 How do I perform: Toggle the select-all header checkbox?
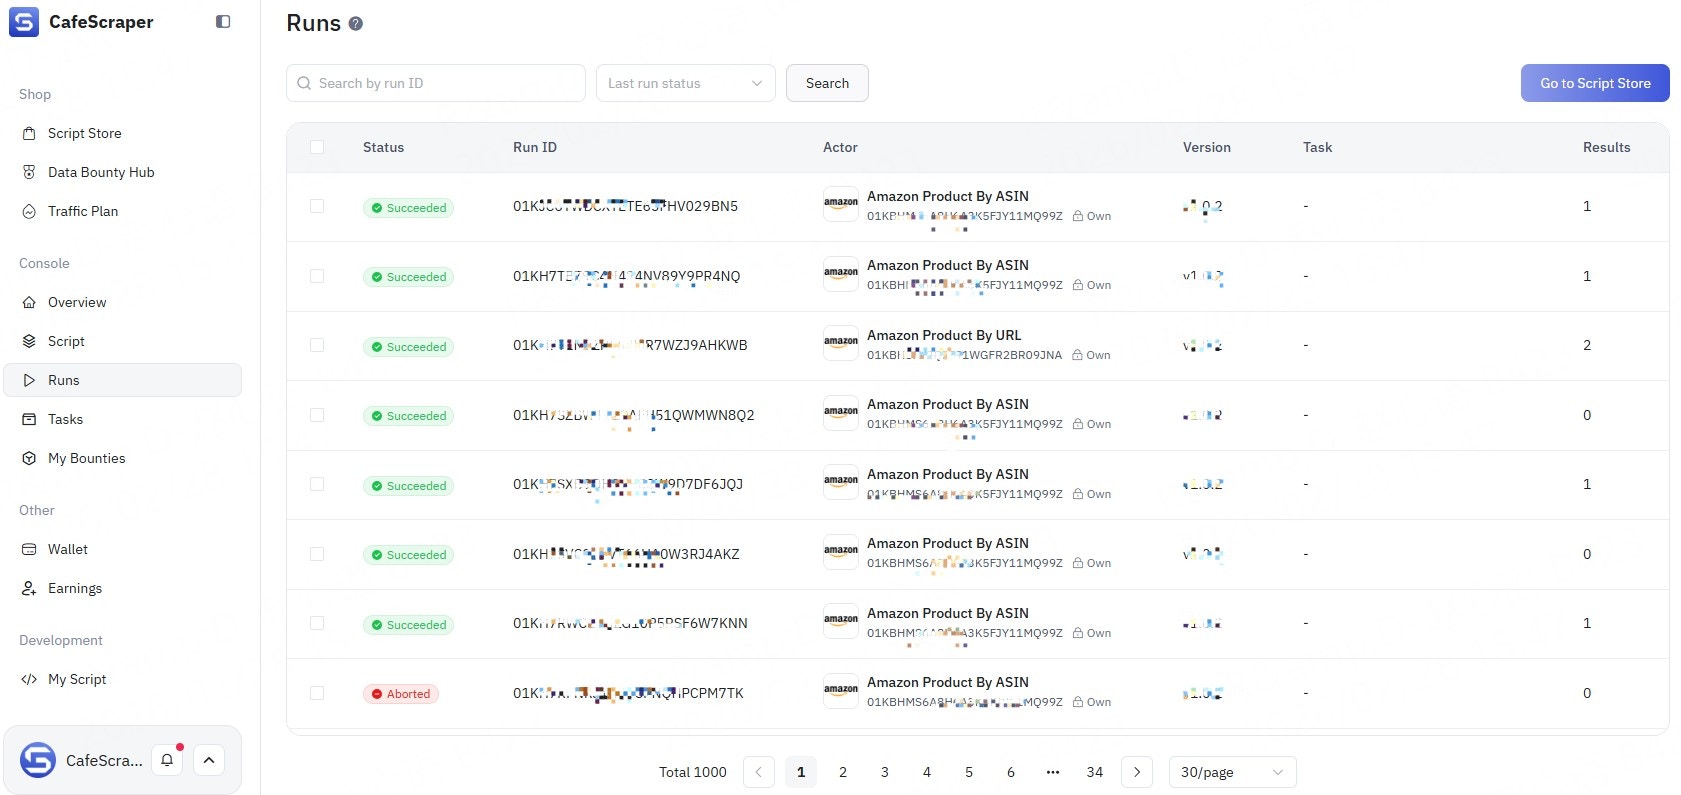click(317, 147)
